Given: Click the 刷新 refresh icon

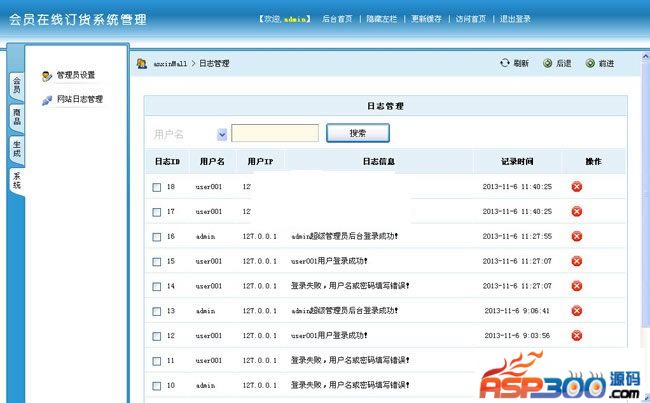Looking at the screenshot, I should [505, 63].
